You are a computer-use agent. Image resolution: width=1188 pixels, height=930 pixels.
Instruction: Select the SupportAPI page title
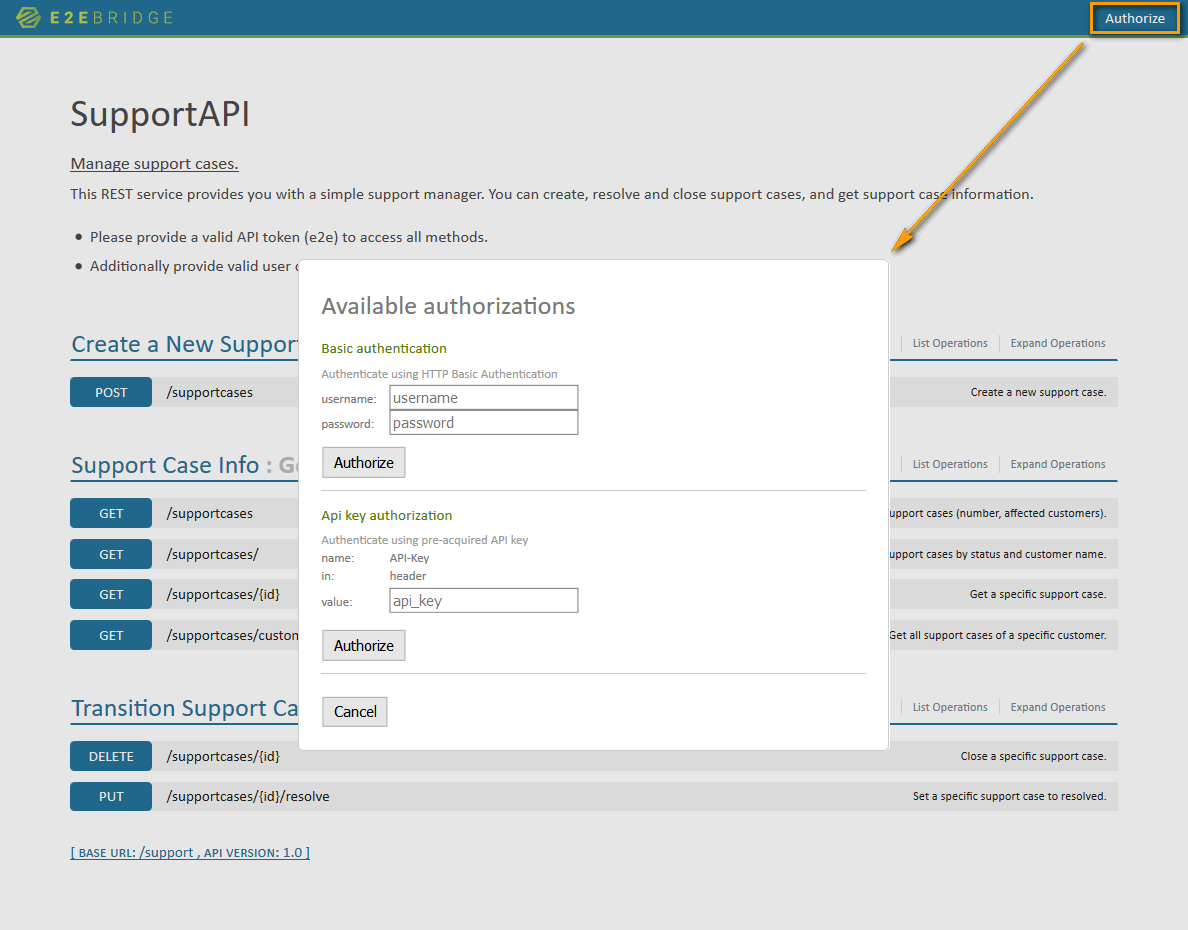click(160, 115)
